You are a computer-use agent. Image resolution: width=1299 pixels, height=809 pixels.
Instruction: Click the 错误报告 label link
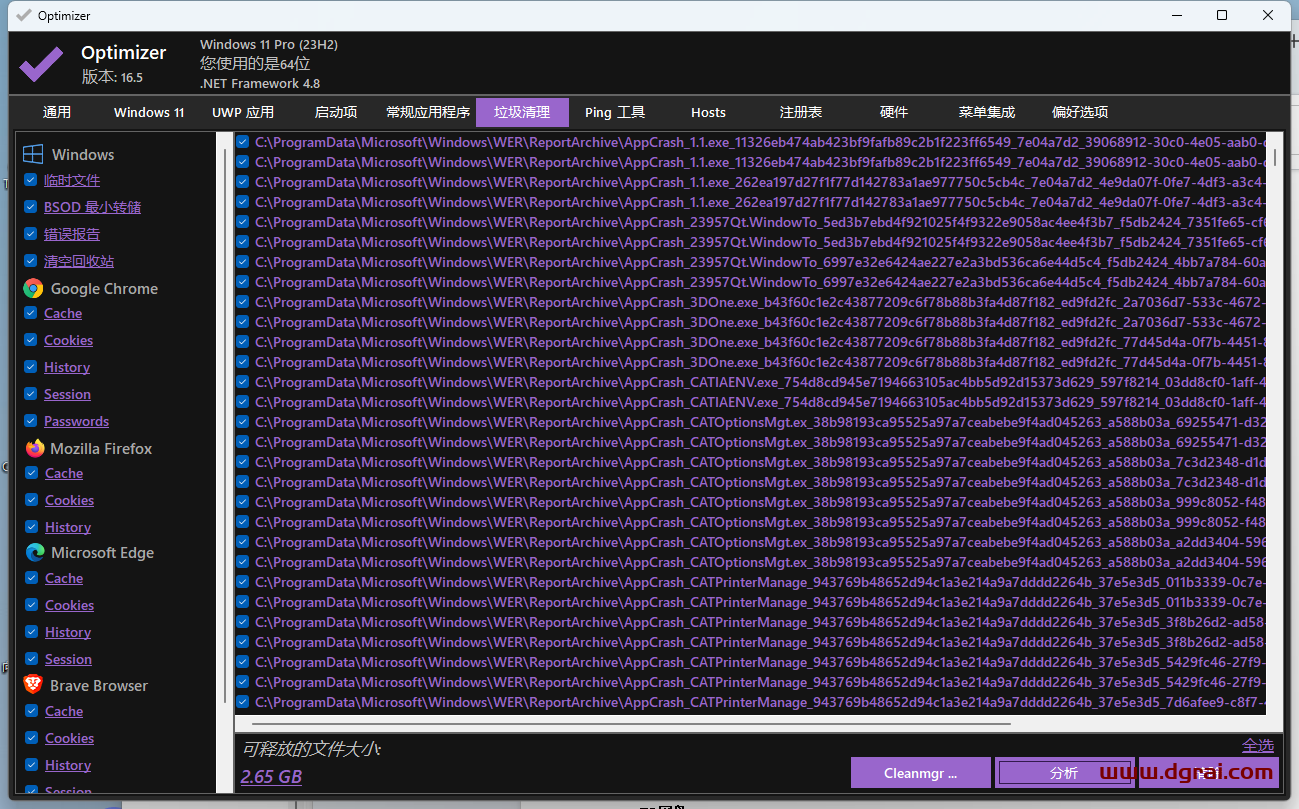point(72,234)
